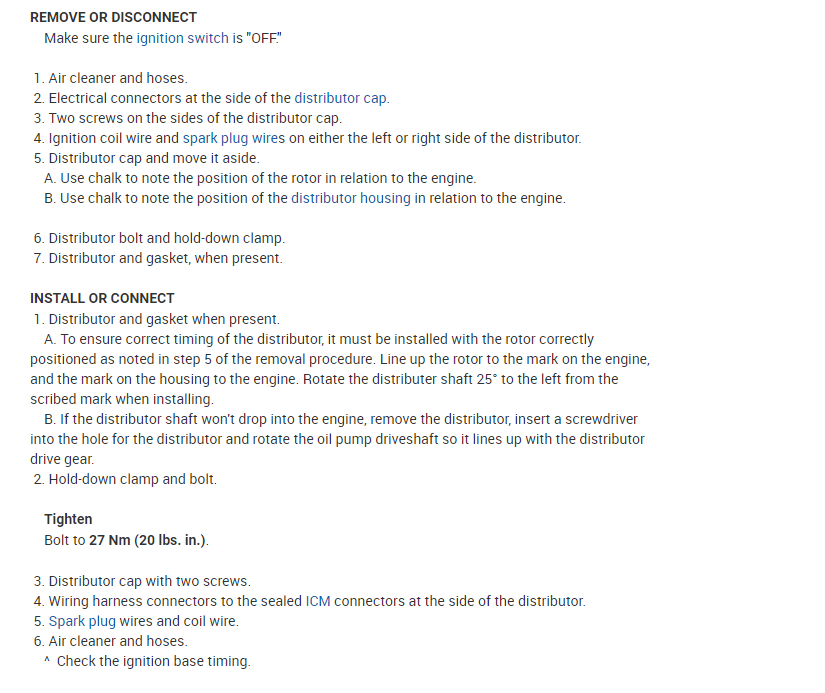Click 'Two screws on the sides' step

click(195, 118)
